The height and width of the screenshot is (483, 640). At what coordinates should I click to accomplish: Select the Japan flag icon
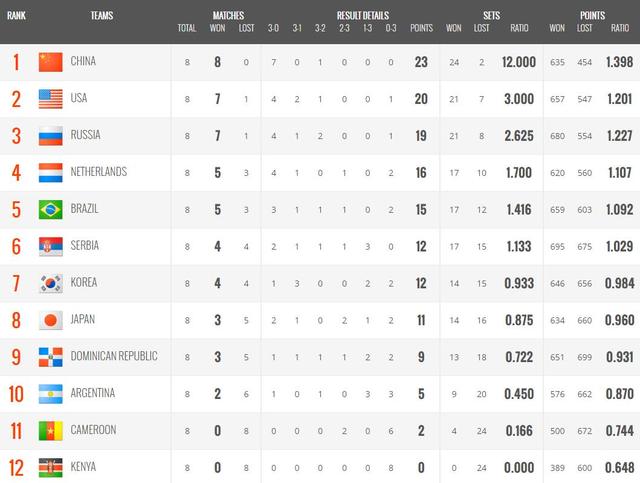coord(50,320)
